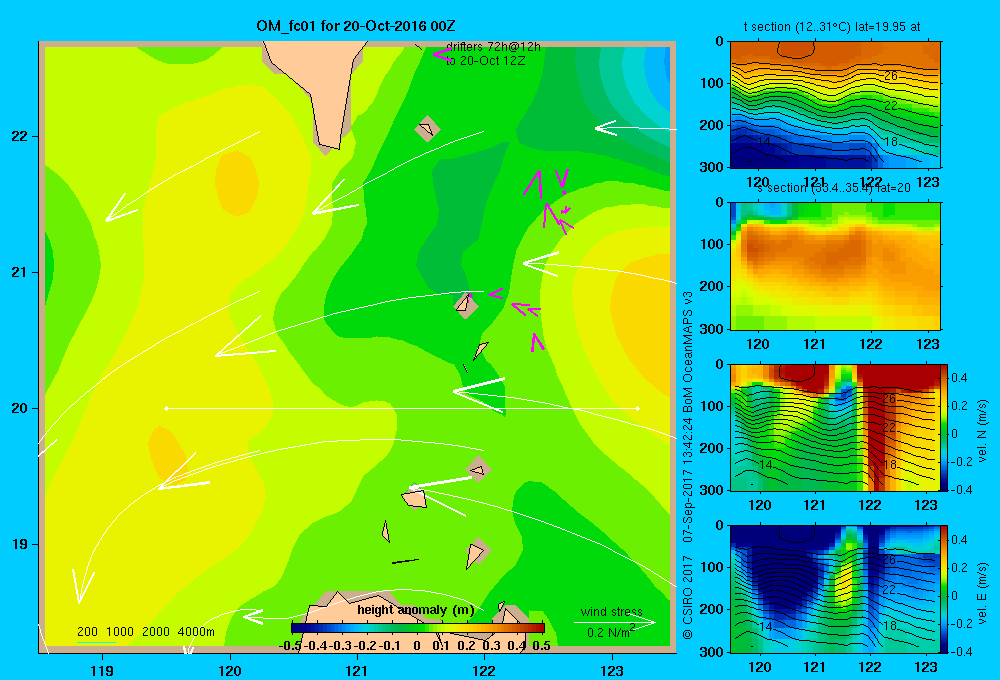Image resolution: width=1000 pixels, height=680 pixels.
Task: Click the 'vel. N (m/s)' axis label
Action: click(x=982, y=431)
